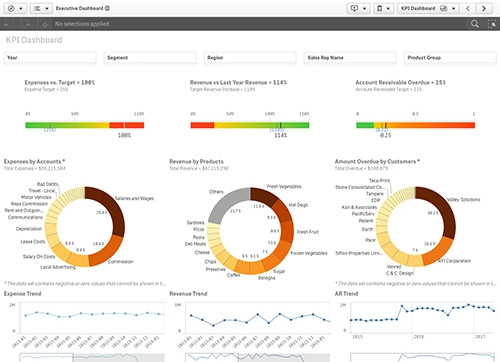Open the Product Group filter

click(x=450, y=58)
